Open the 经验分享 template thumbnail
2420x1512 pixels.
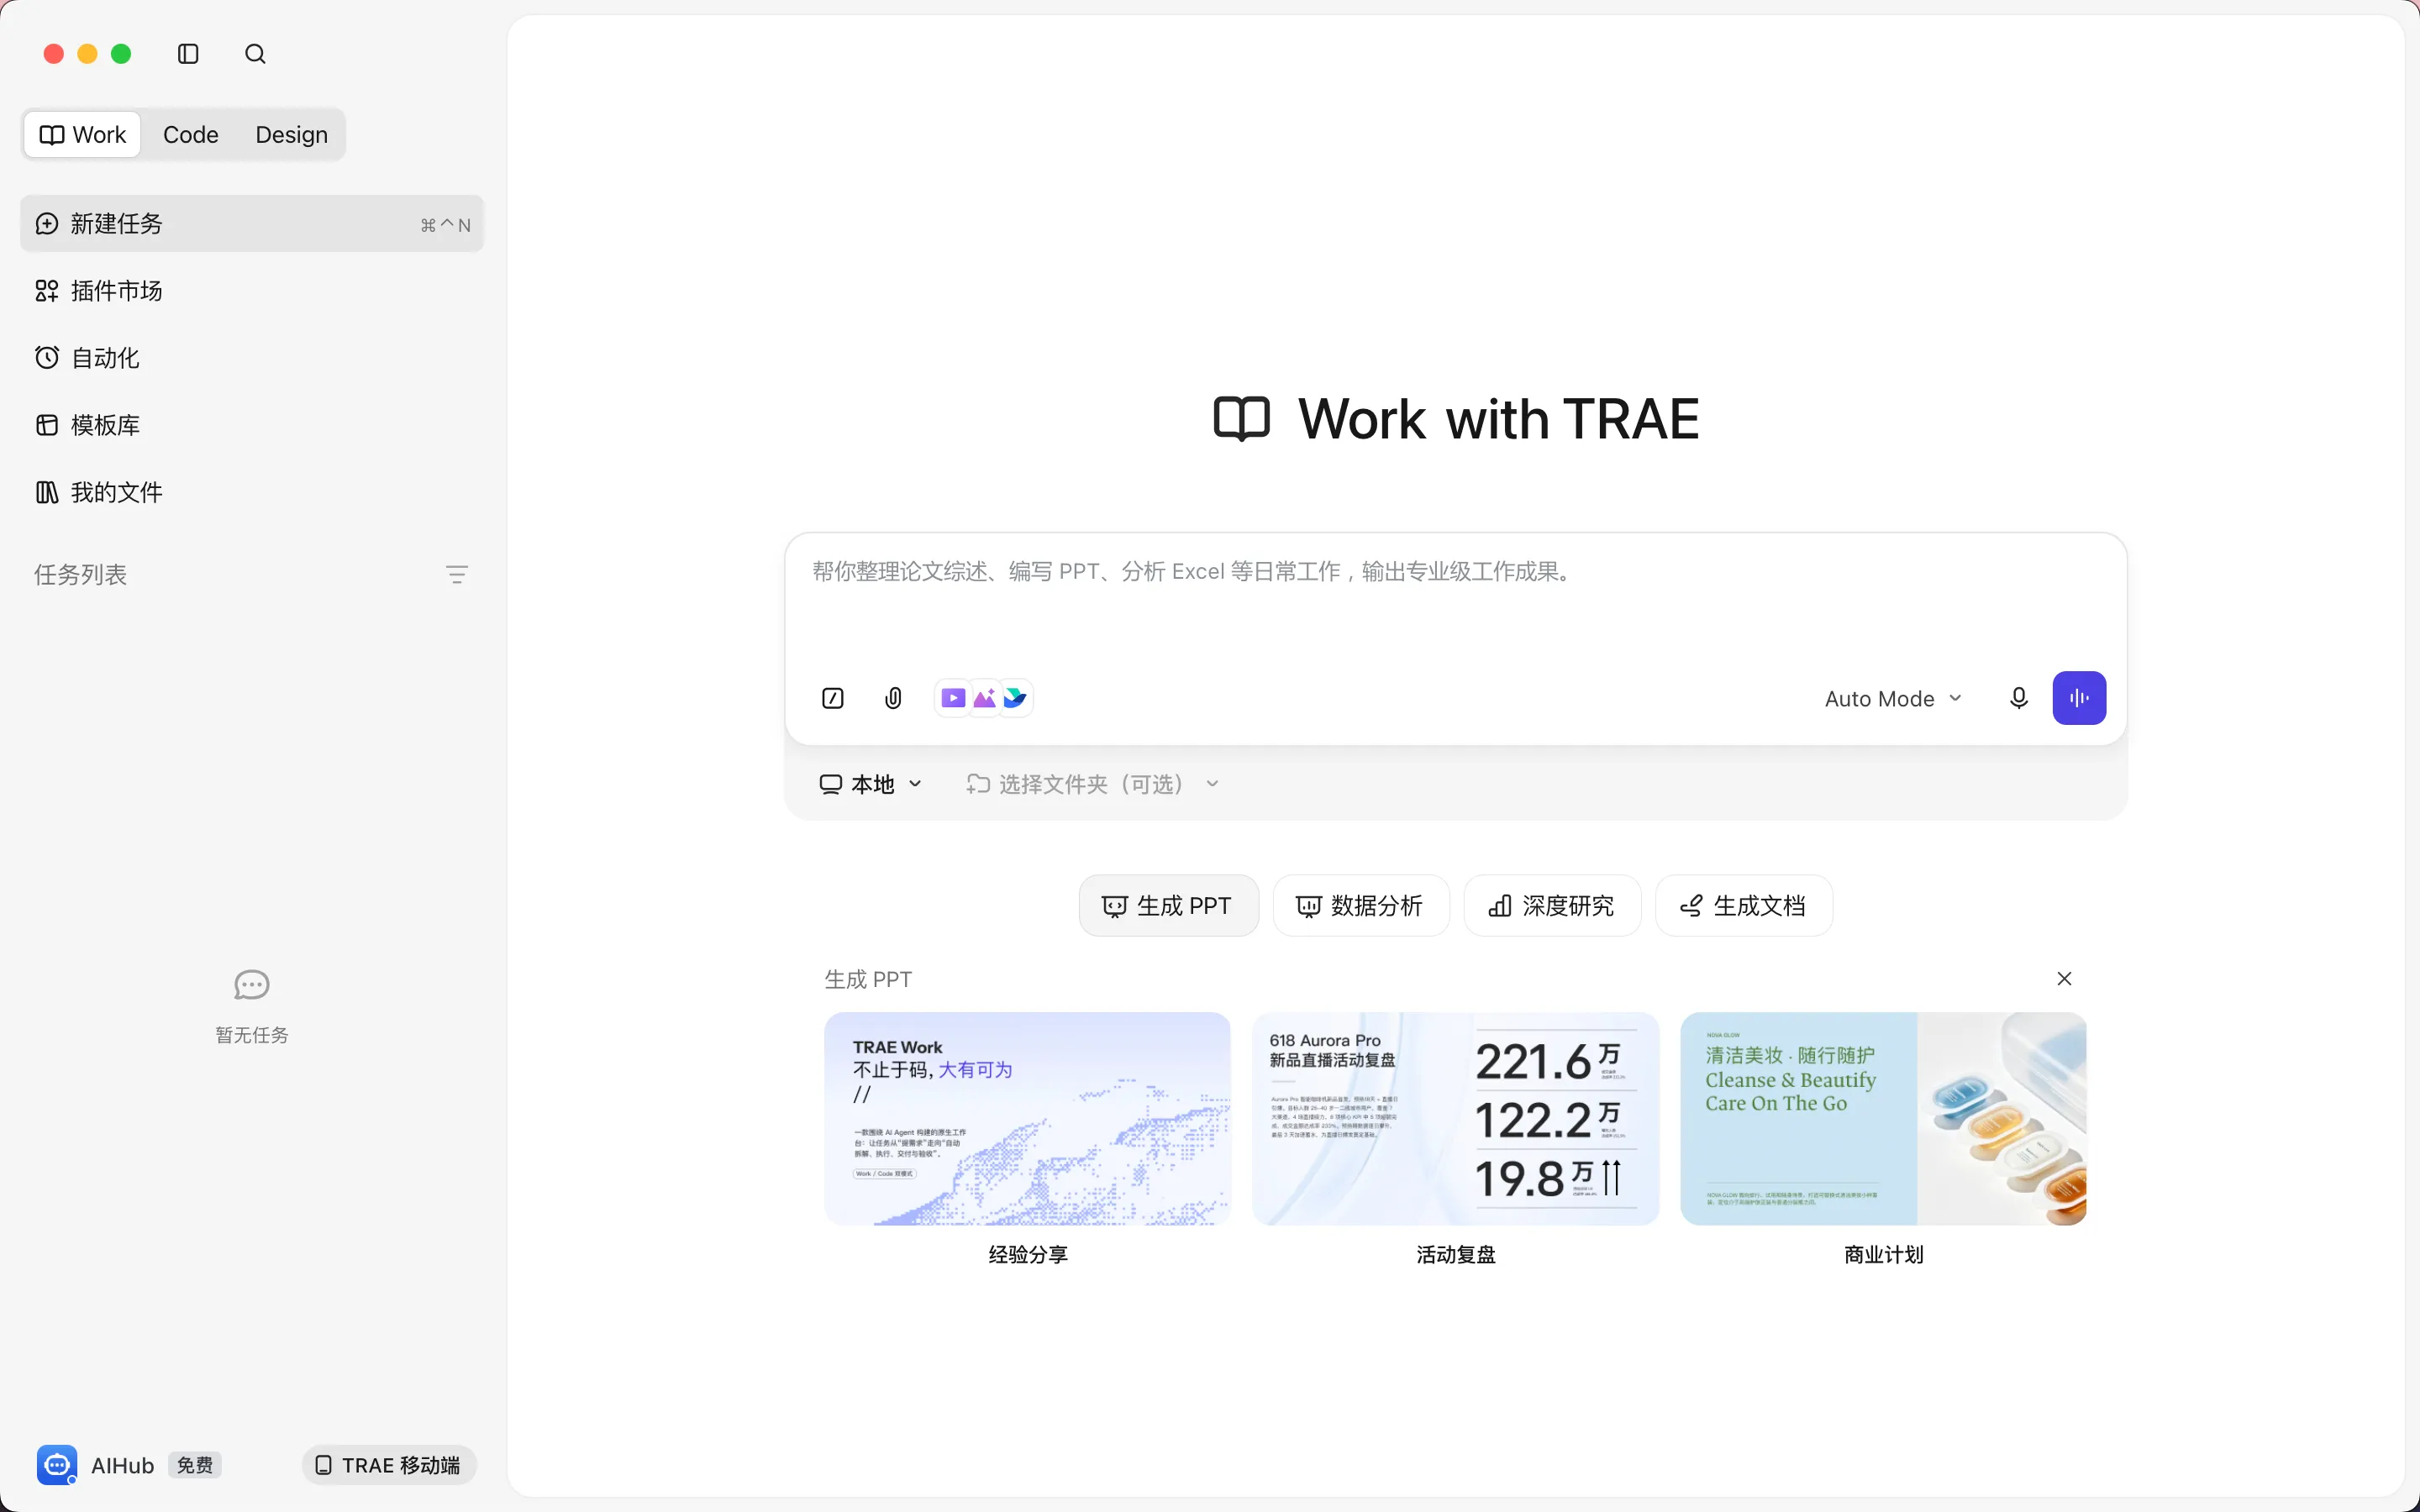tap(1027, 1119)
